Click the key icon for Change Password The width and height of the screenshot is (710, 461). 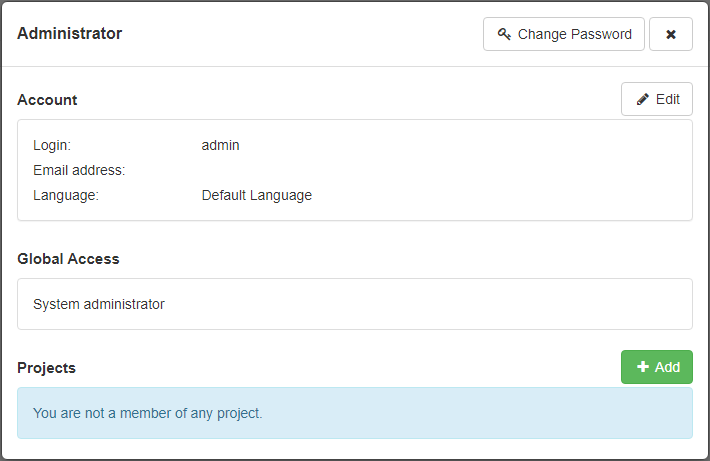coord(504,34)
